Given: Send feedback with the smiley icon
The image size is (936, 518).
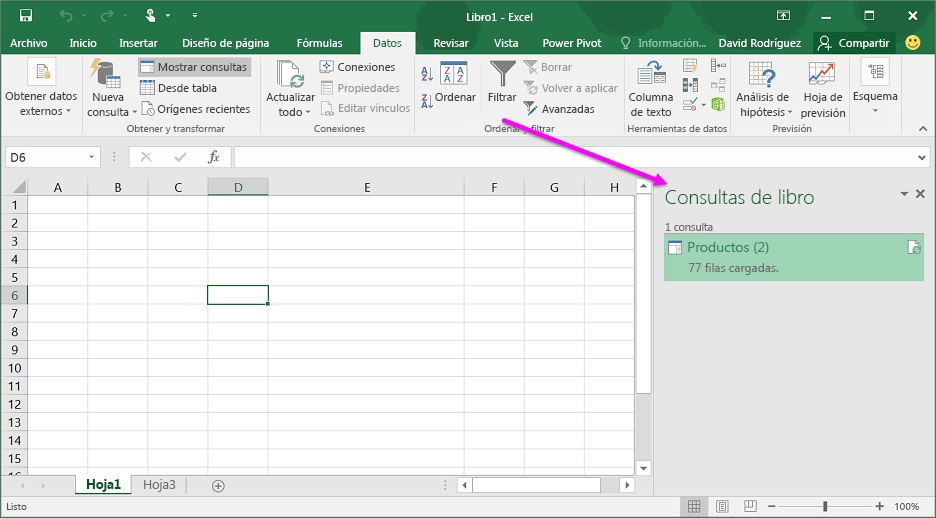Looking at the screenshot, I should tap(913, 42).
